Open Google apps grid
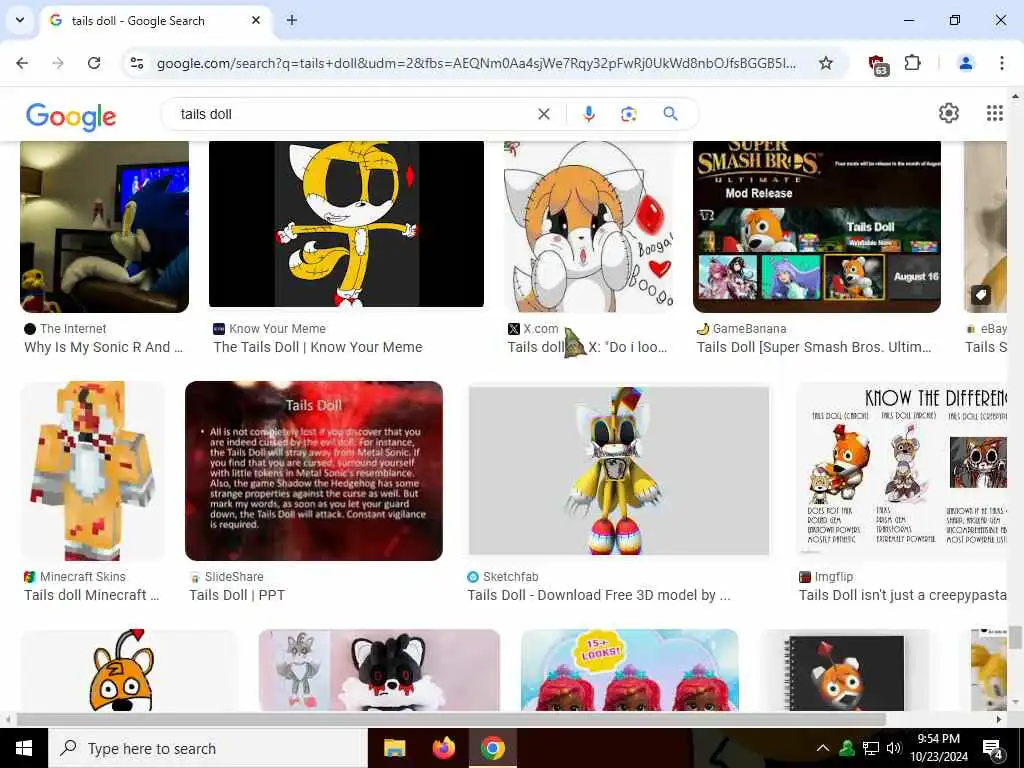 point(994,113)
